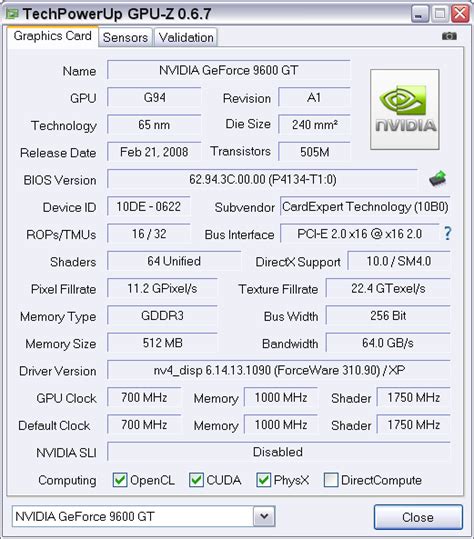The height and width of the screenshot is (539, 474).
Task: Click the GPU field showing G94
Action: pyautogui.click(x=154, y=97)
